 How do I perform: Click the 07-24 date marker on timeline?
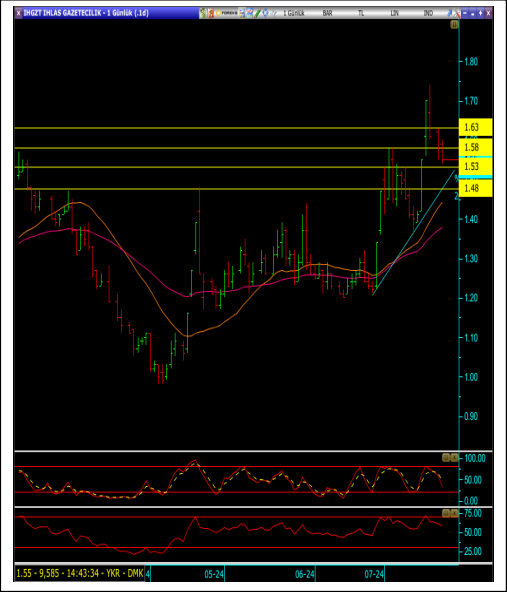point(374,574)
